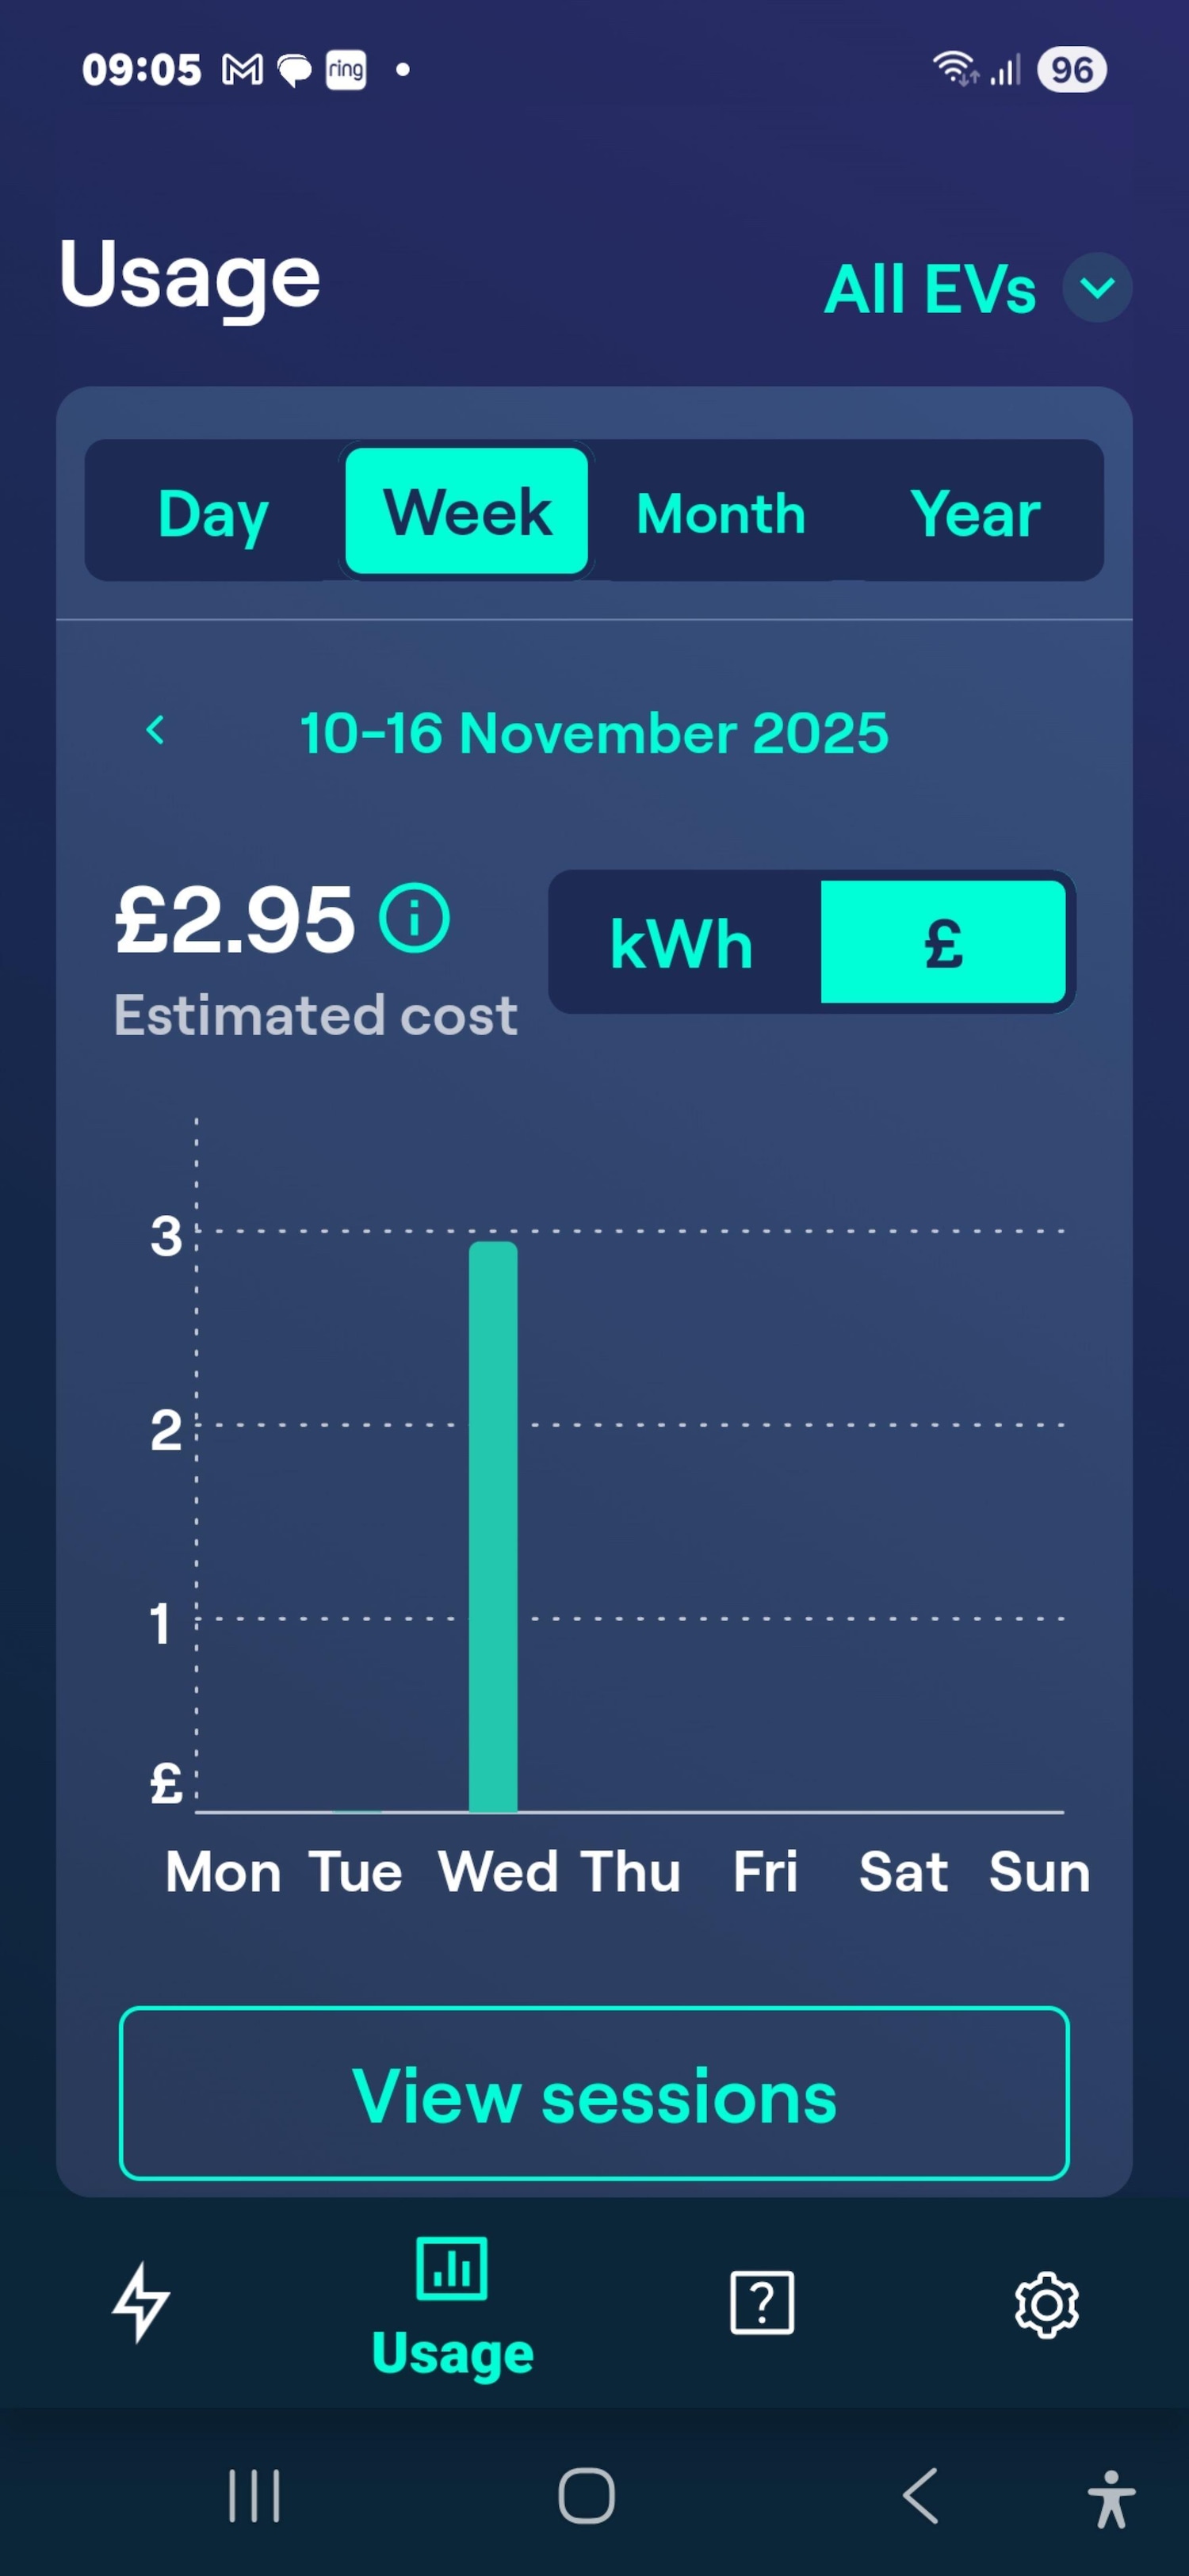Go to previous week with left chevron
This screenshot has width=1189, height=2576.
[x=155, y=731]
